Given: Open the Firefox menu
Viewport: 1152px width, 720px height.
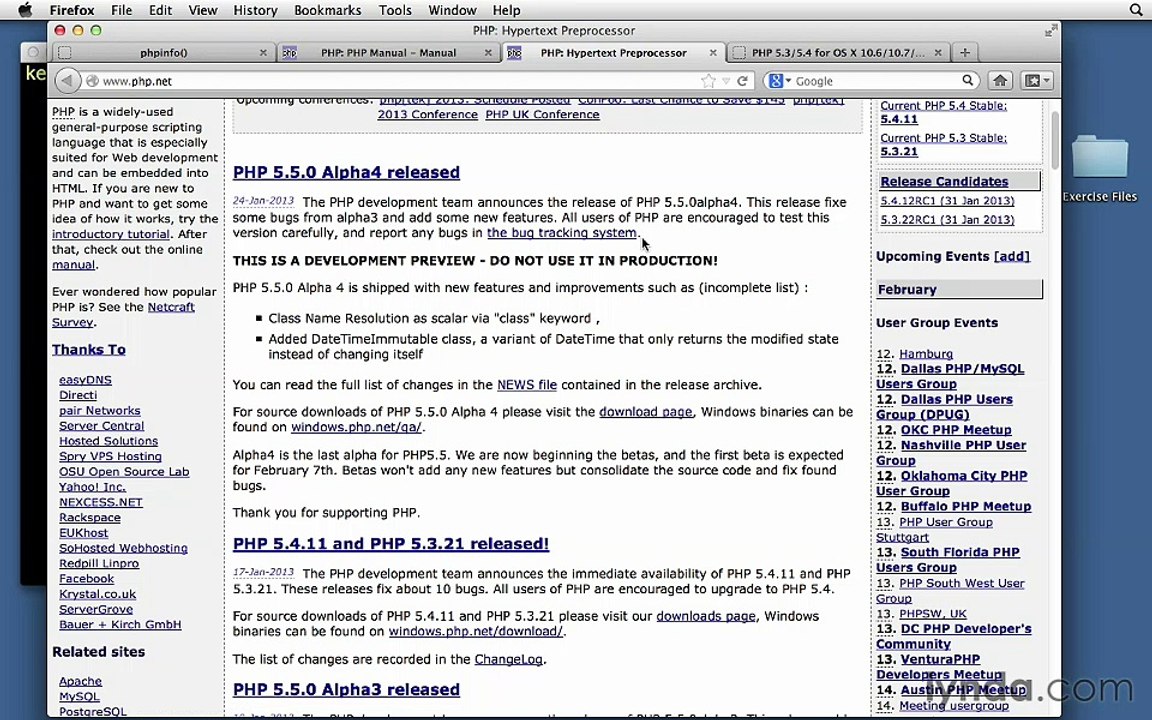Looking at the screenshot, I should click(x=72, y=10).
